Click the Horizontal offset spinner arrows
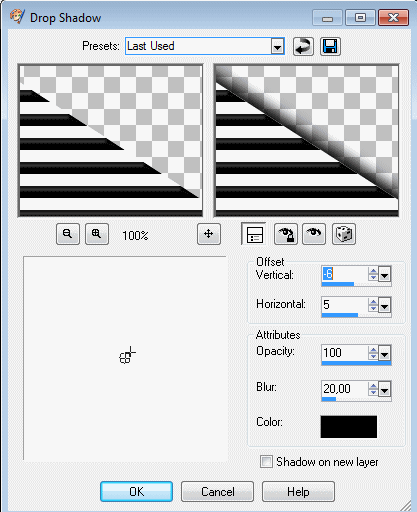The height and width of the screenshot is (512, 417). [373, 305]
